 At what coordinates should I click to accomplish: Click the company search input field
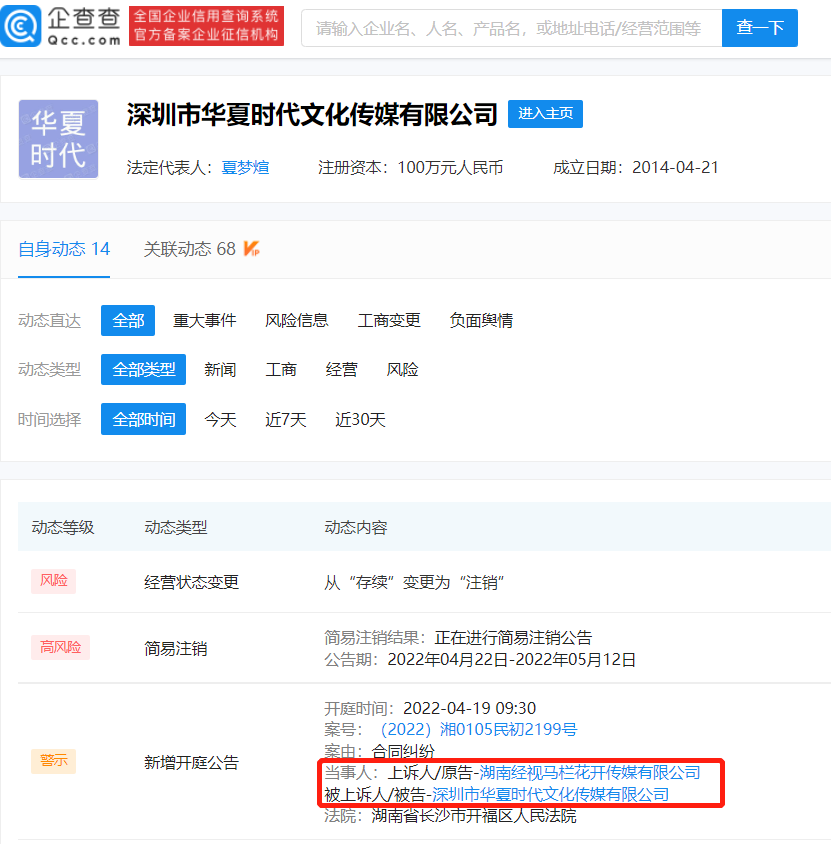510,28
